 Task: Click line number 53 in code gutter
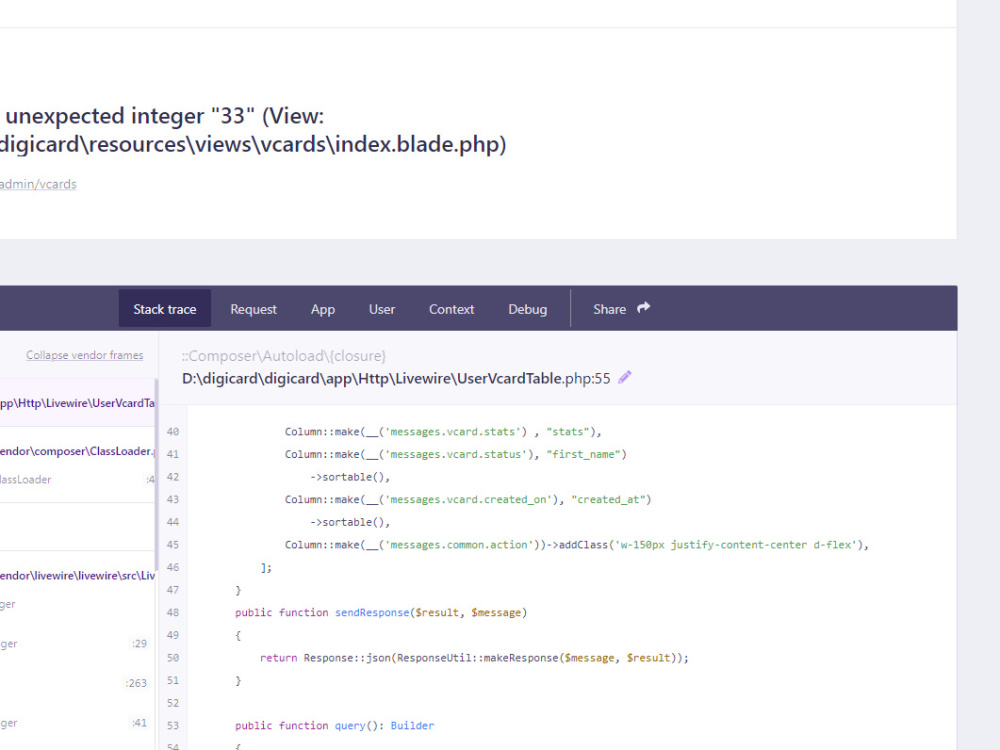click(x=173, y=725)
